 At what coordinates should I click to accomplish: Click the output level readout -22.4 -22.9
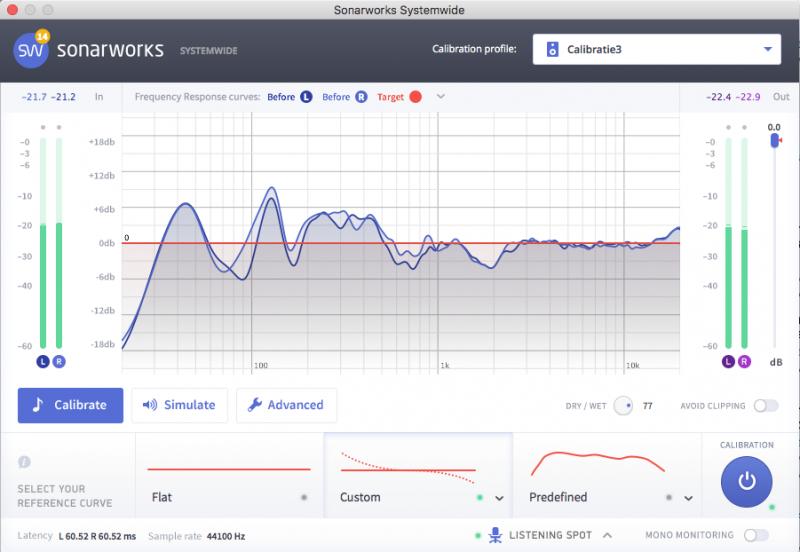[x=733, y=97]
